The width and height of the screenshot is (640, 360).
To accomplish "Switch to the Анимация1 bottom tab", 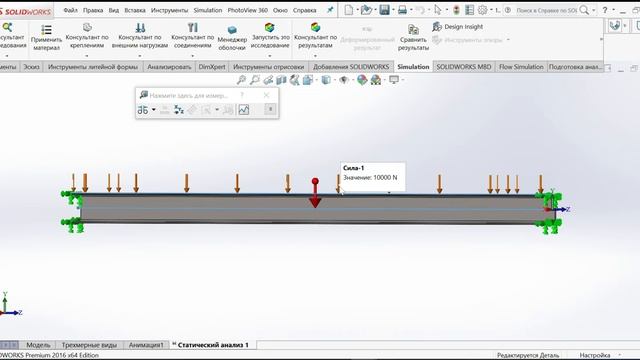I will (x=146, y=345).
